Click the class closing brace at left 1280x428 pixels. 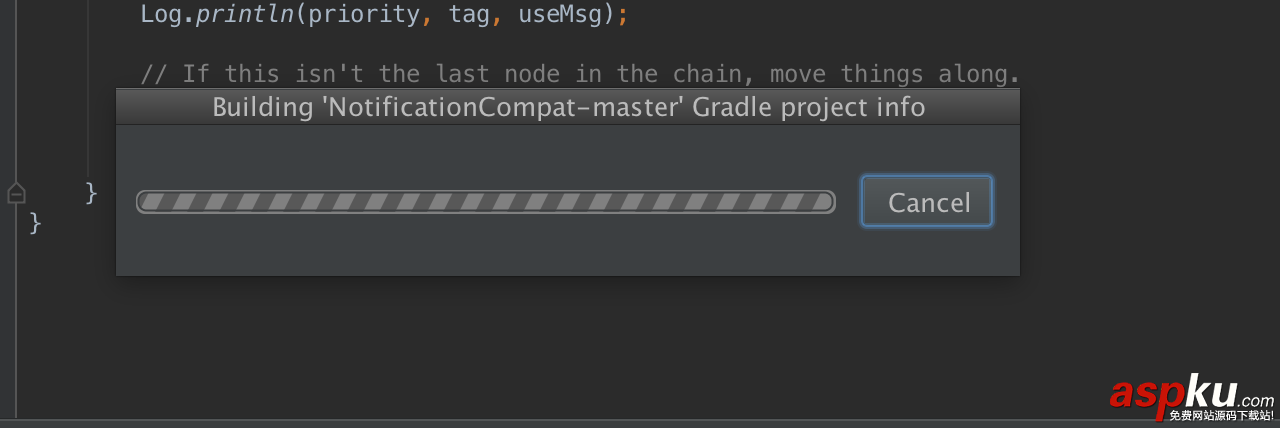click(x=36, y=222)
